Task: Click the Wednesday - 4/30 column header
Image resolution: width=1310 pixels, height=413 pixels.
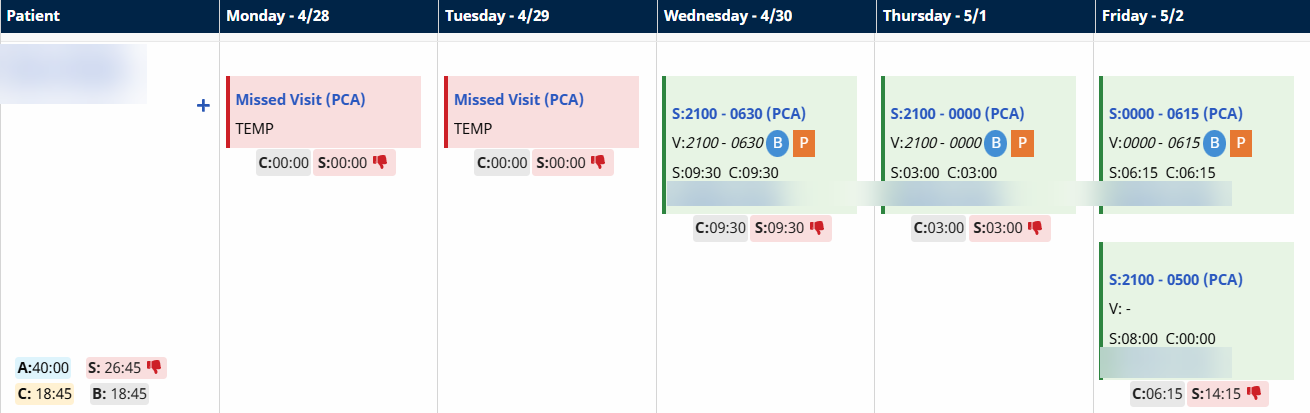Action: (730, 16)
